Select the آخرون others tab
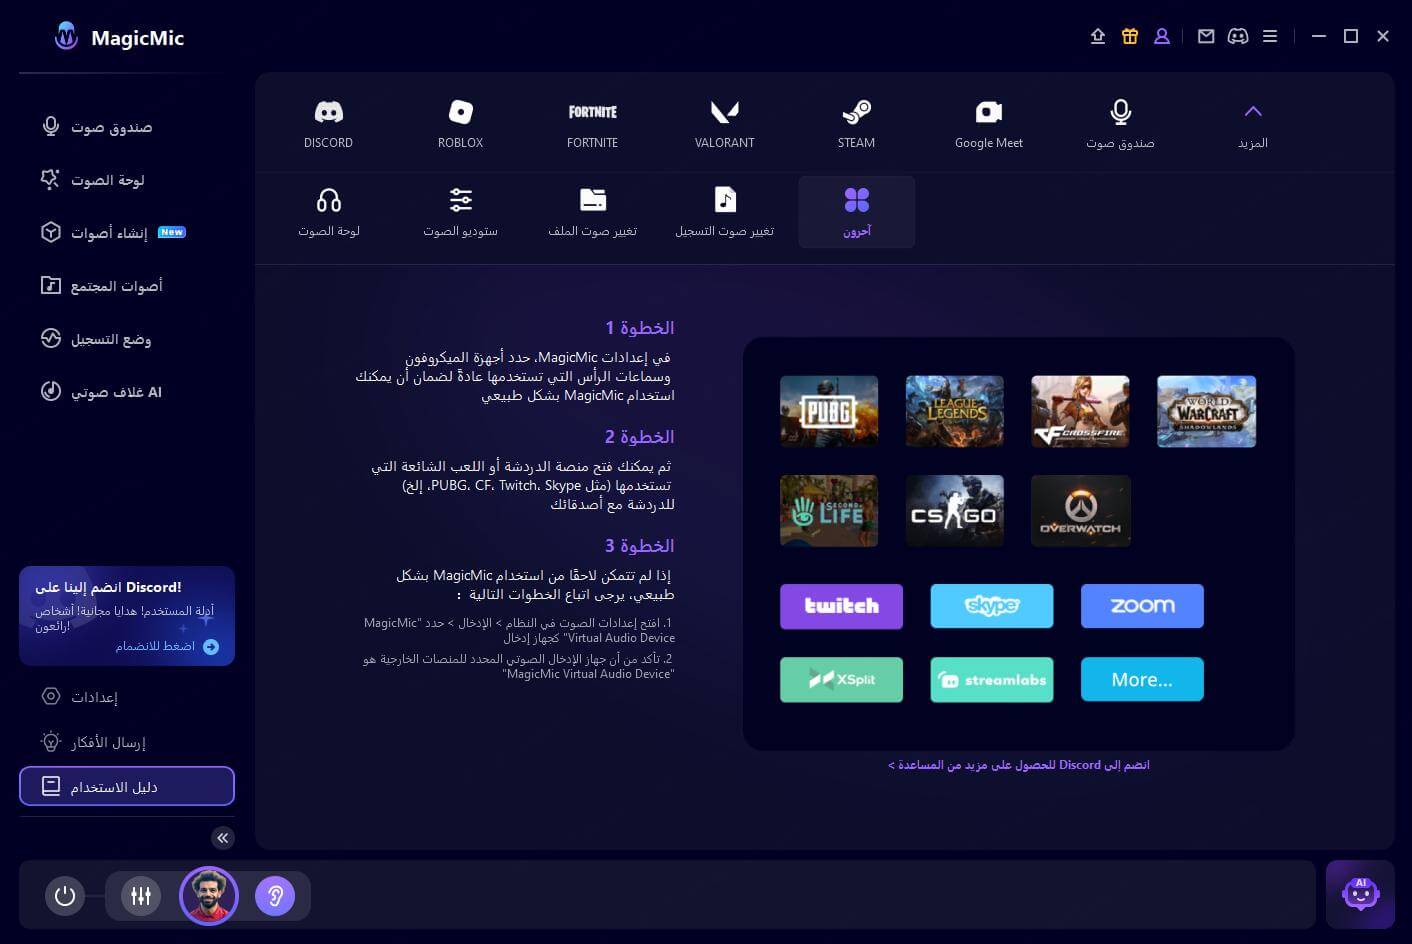 click(x=857, y=212)
